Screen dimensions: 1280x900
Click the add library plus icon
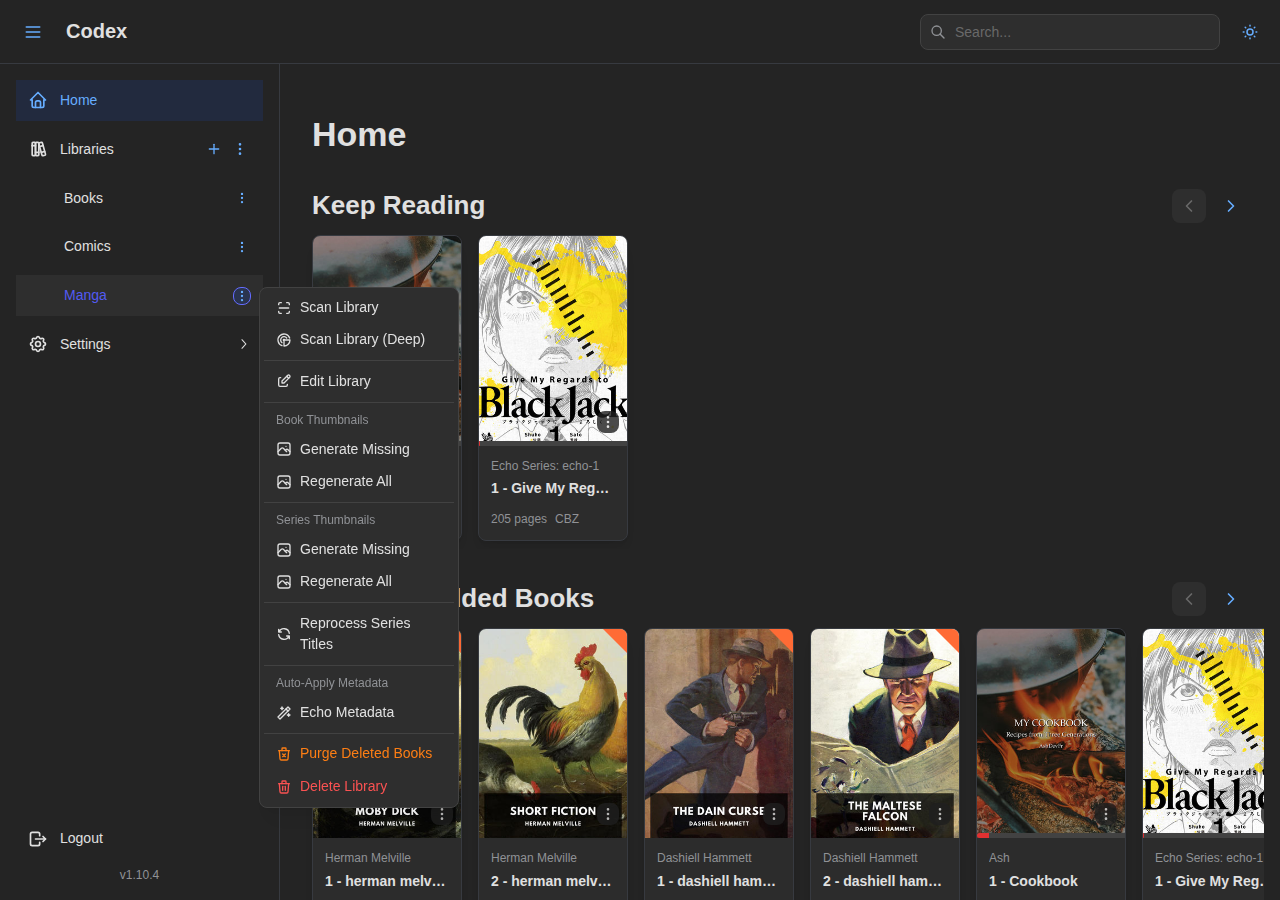(x=213, y=149)
